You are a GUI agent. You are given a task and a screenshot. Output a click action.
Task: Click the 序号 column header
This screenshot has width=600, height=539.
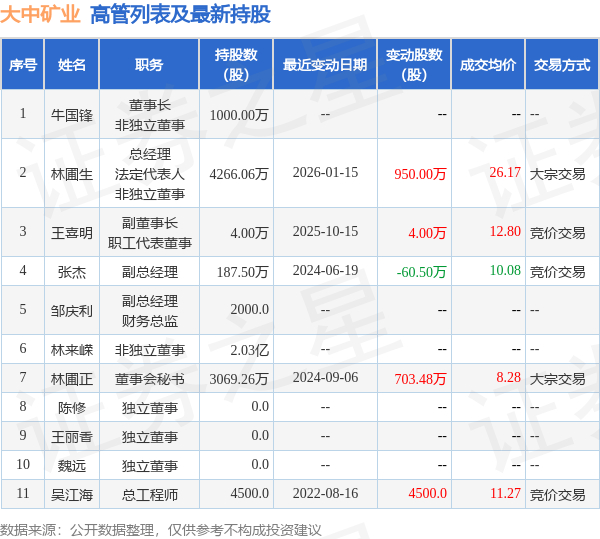point(23,65)
